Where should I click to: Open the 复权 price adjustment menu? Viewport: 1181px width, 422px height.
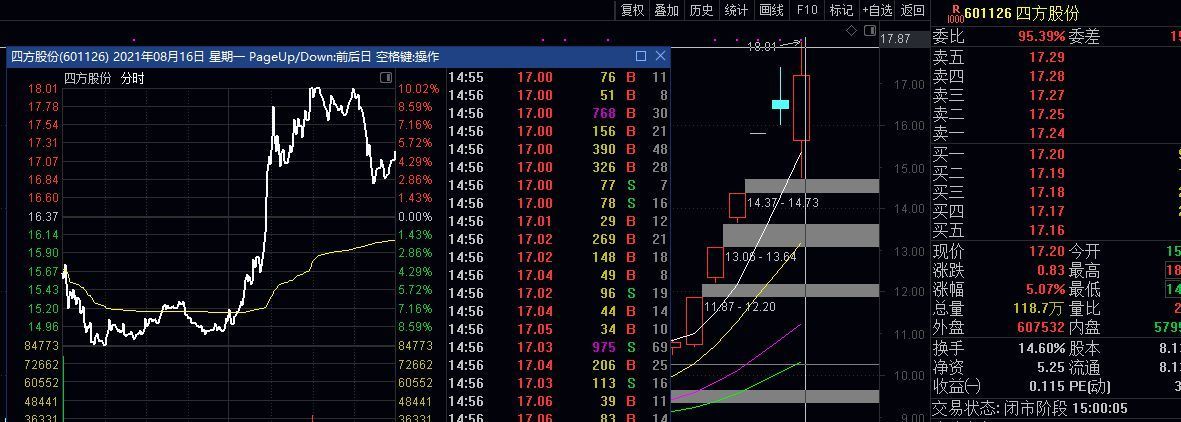(632, 10)
